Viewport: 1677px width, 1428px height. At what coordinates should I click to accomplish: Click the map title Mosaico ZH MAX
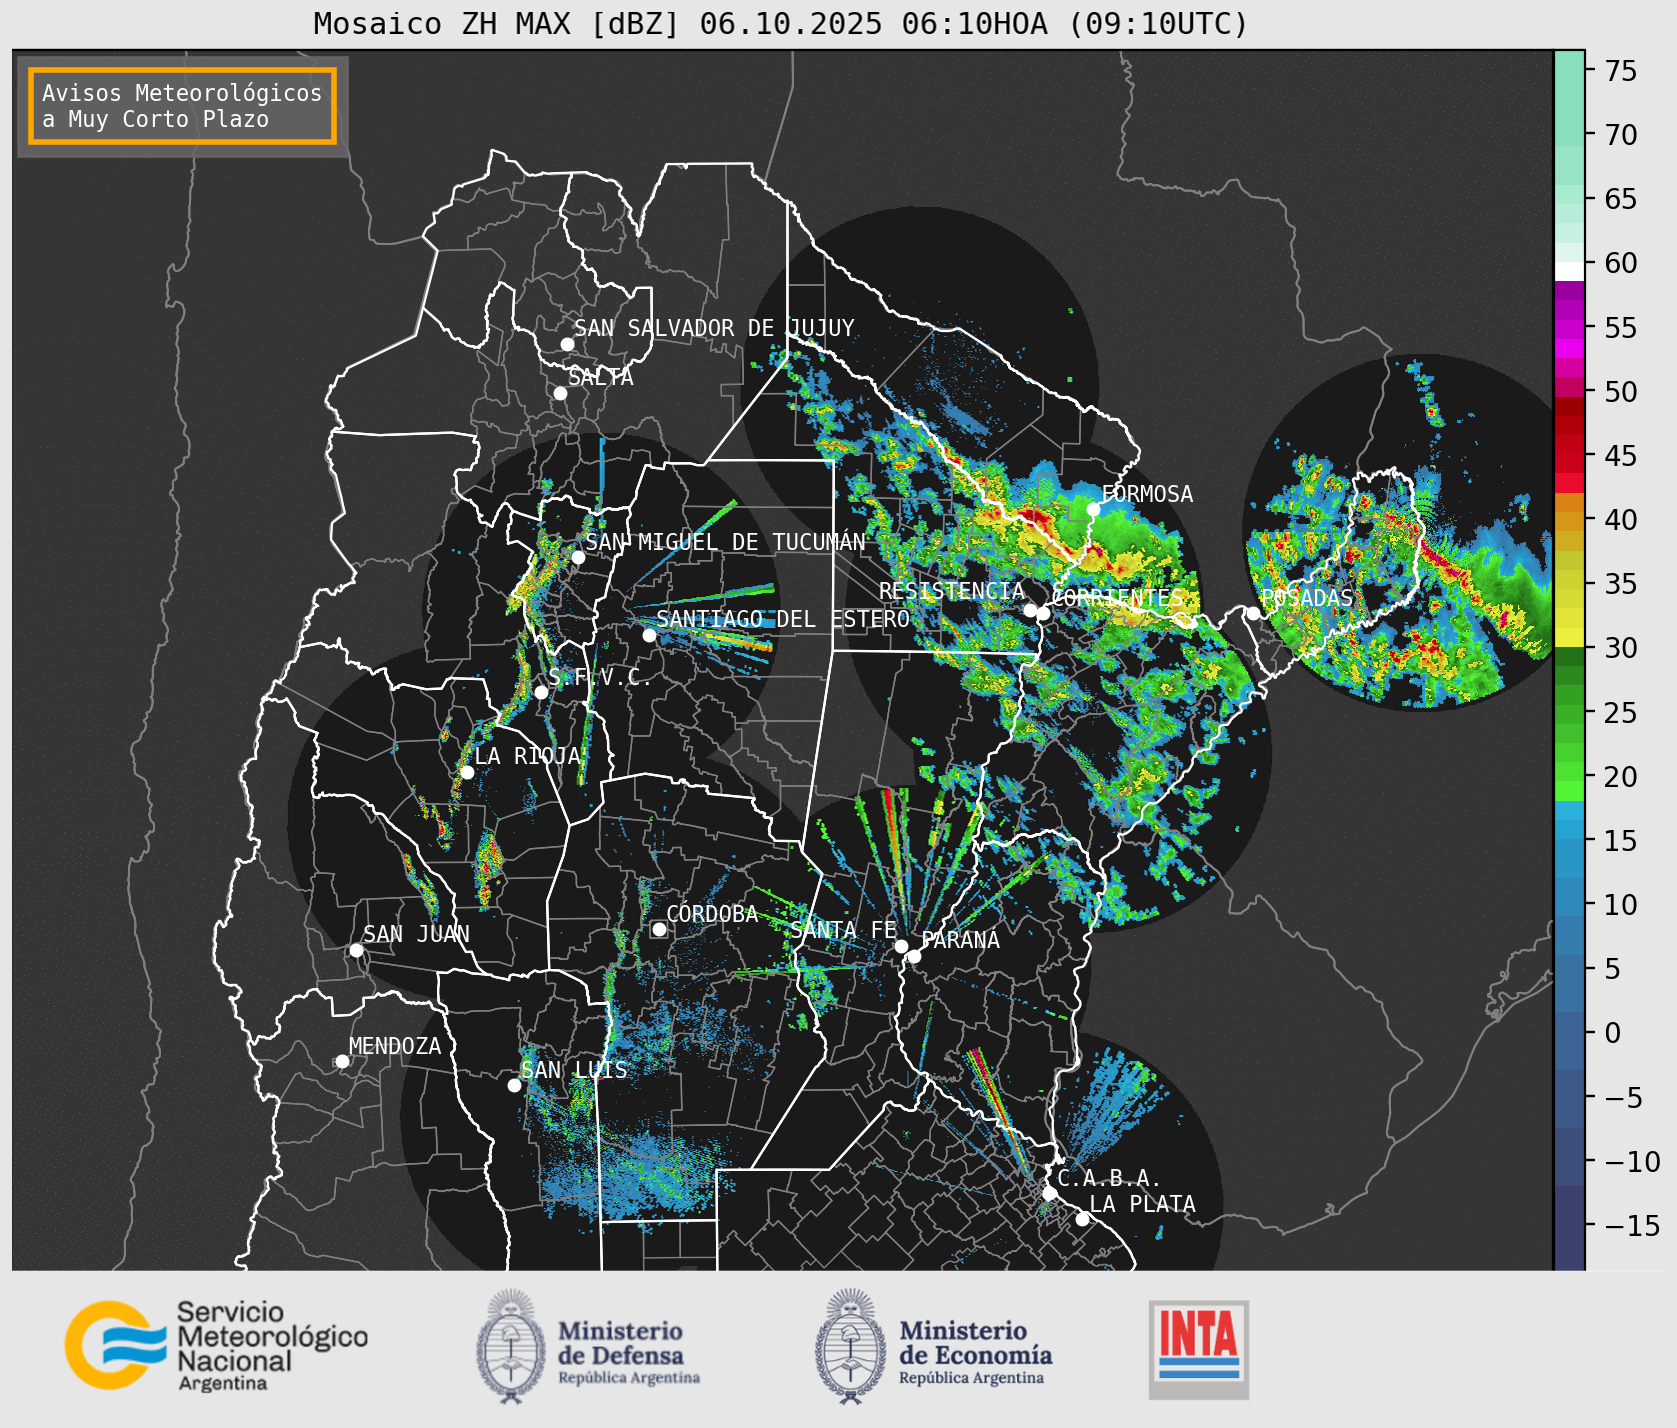pyautogui.click(x=781, y=23)
